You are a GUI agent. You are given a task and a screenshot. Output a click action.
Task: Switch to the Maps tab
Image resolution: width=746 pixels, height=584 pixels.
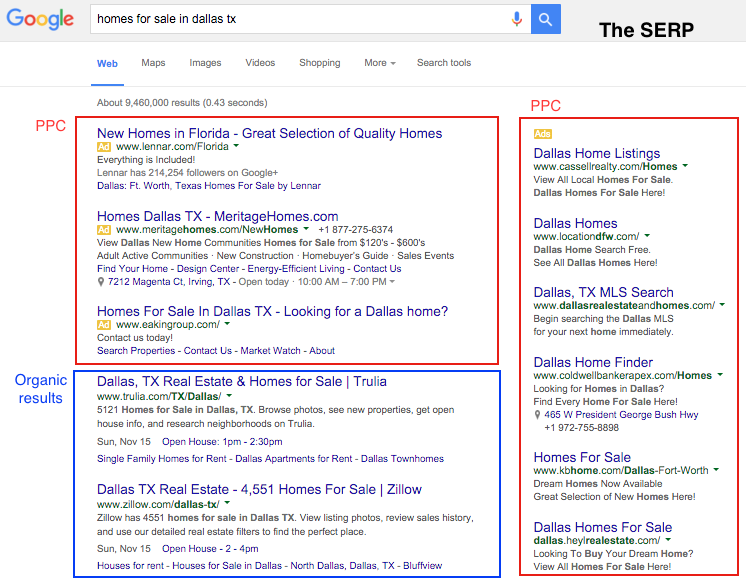[x=153, y=63]
